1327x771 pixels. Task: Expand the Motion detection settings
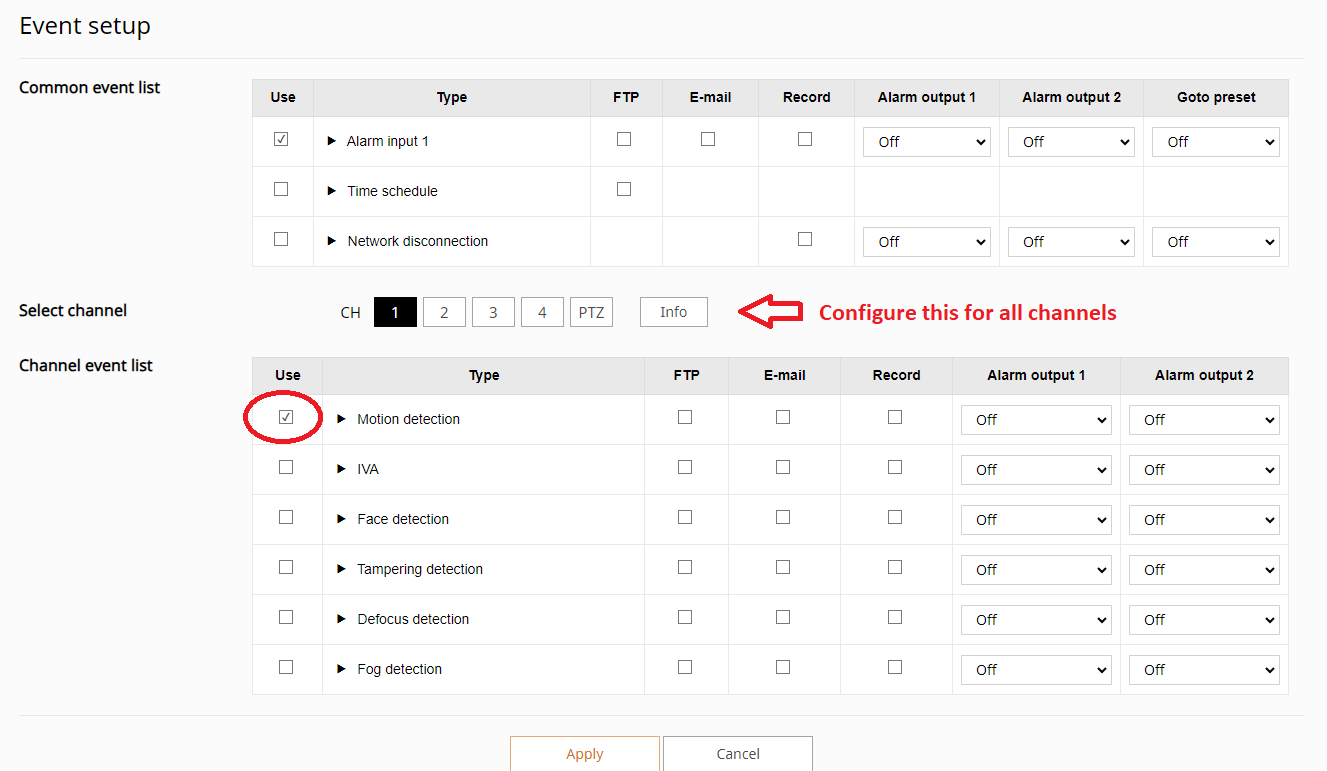pyautogui.click(x=341, y=419)
